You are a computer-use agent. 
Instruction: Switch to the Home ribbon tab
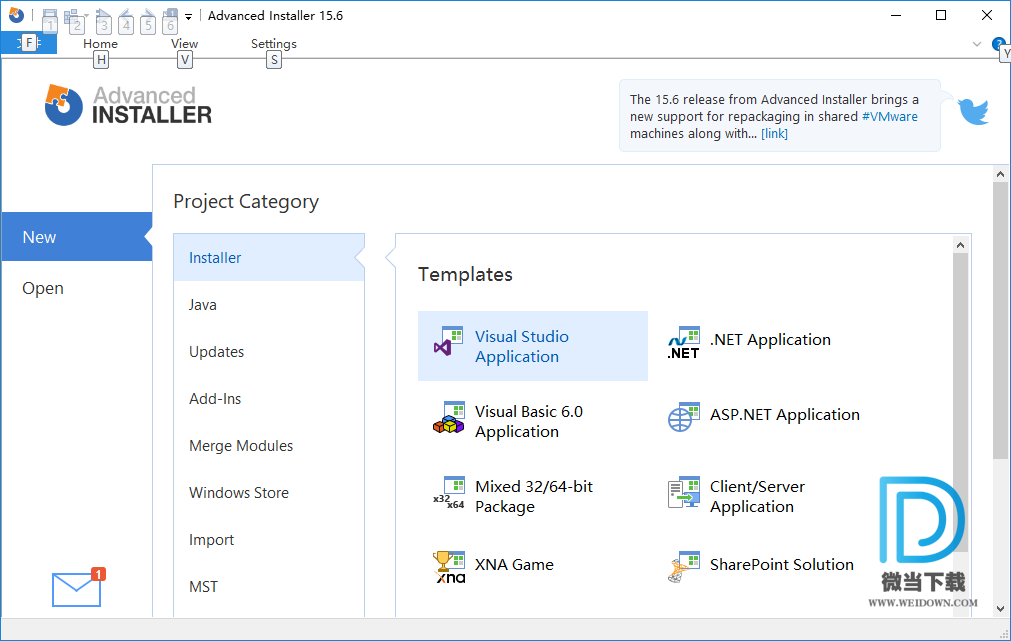click(101, 44)
